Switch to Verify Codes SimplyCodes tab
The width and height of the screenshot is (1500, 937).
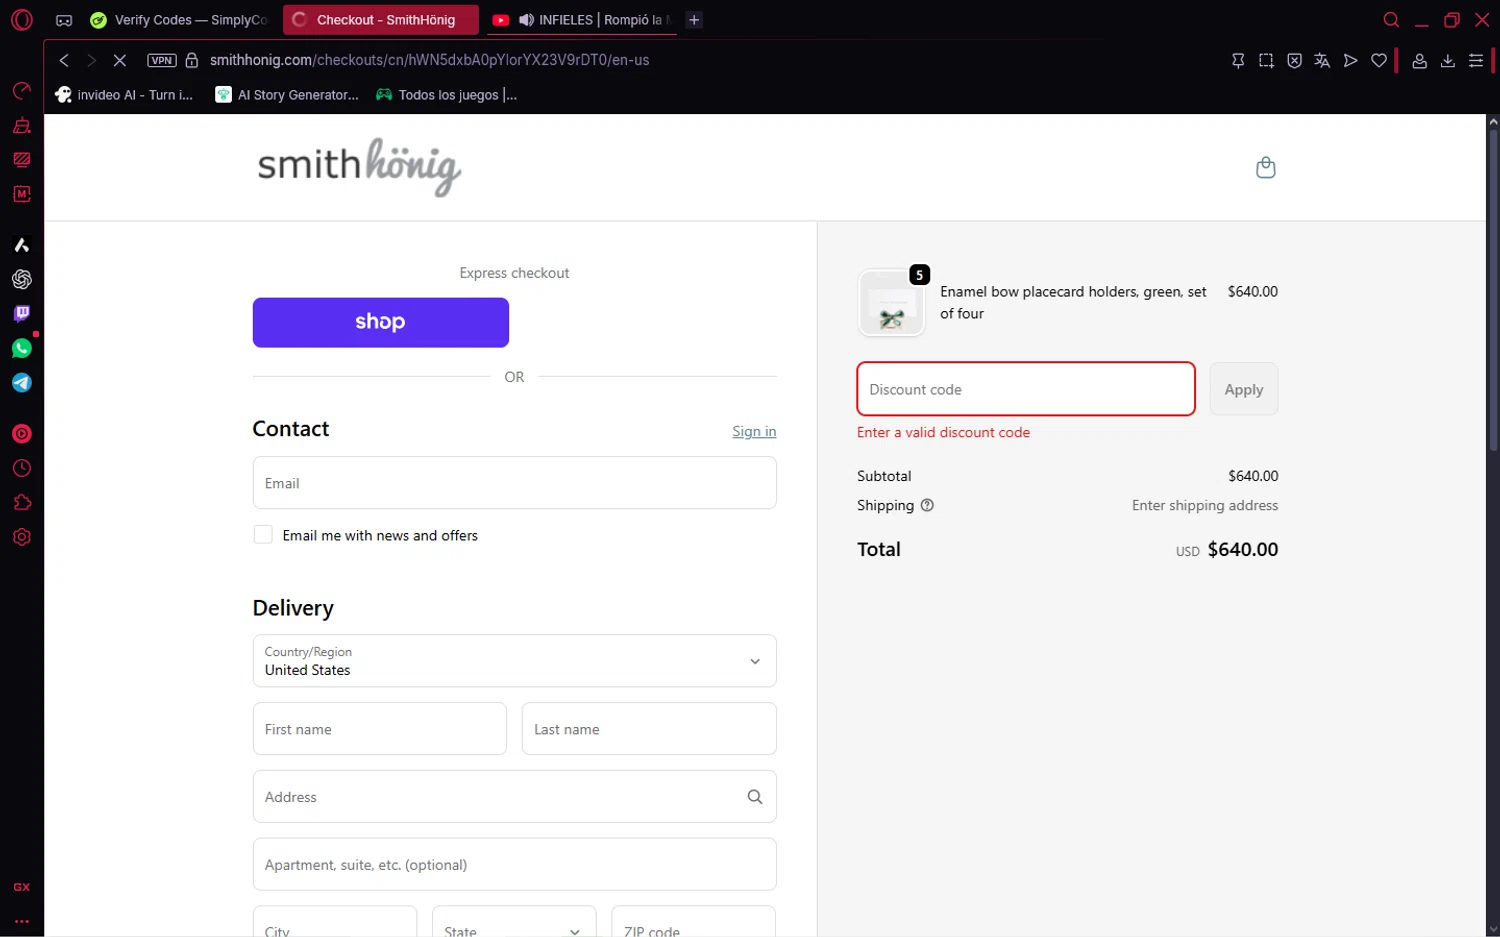coord(180,20)
